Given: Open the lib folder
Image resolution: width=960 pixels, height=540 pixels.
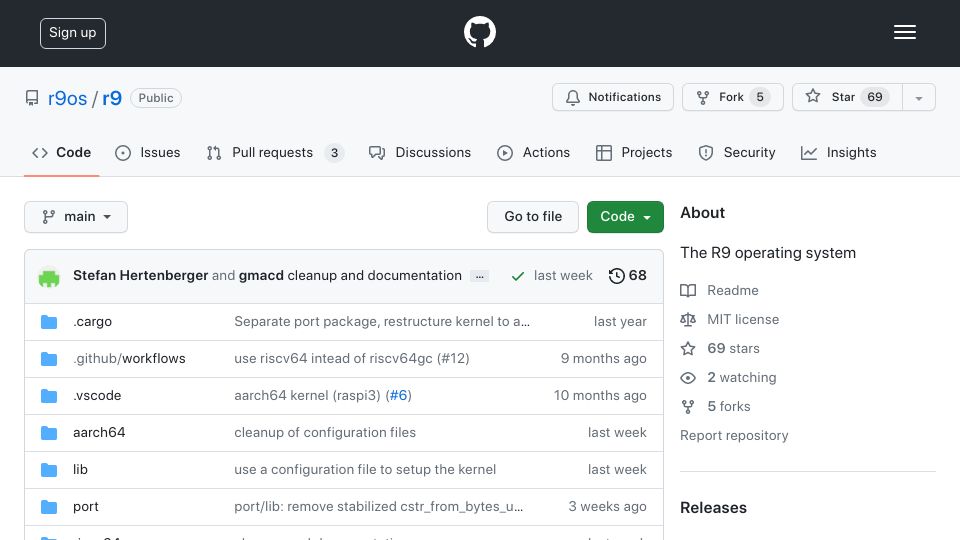Looking at the screenshot, I should tap(80, 470).
